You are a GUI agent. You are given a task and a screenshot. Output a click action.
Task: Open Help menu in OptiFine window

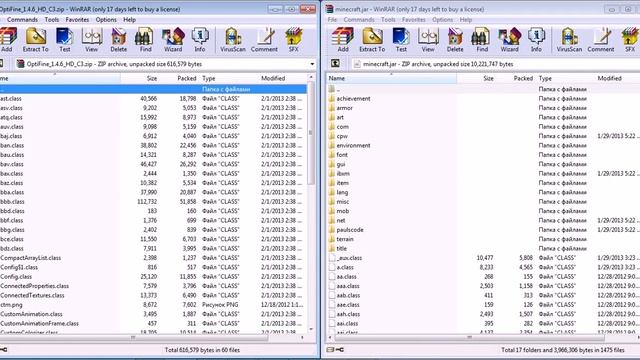(129, 20)
